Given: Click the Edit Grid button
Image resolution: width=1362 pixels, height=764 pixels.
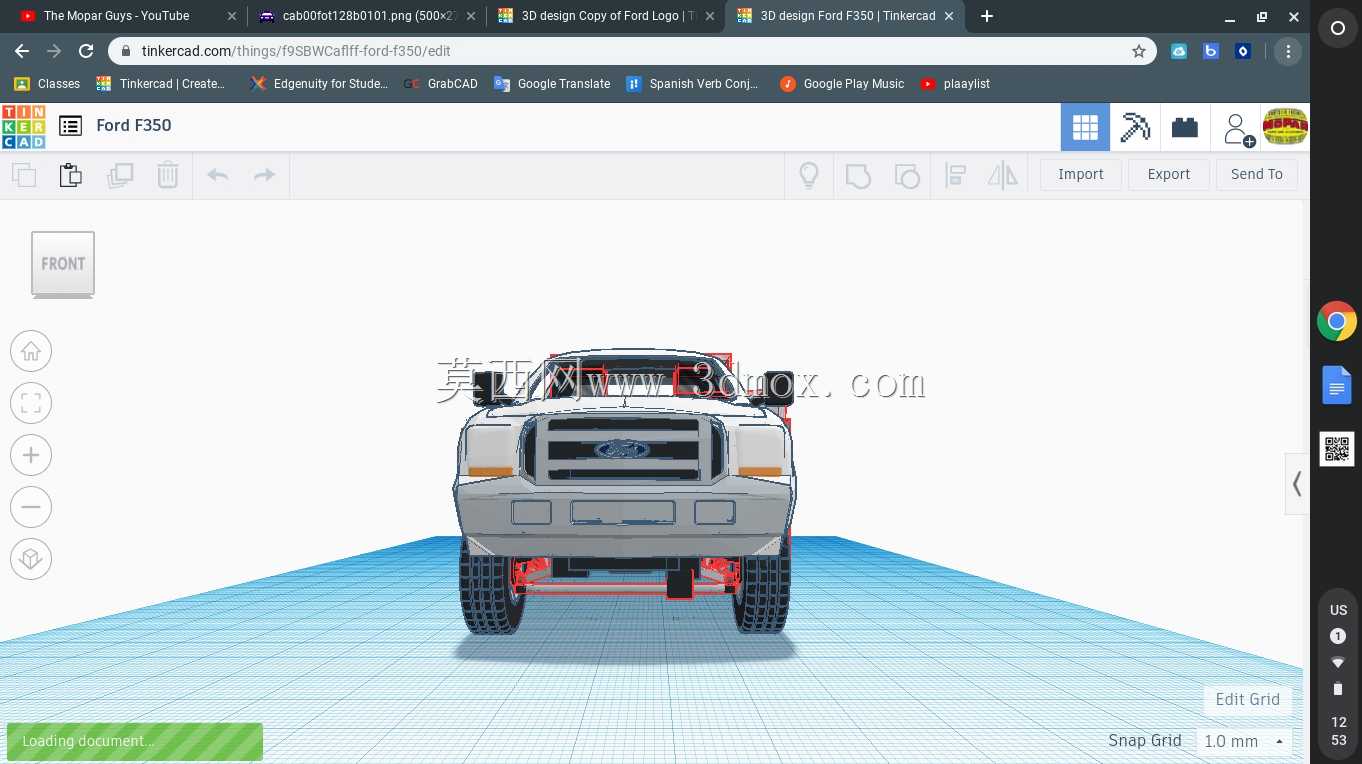Looking at the screenshot, I should (x=1247, y=699).
